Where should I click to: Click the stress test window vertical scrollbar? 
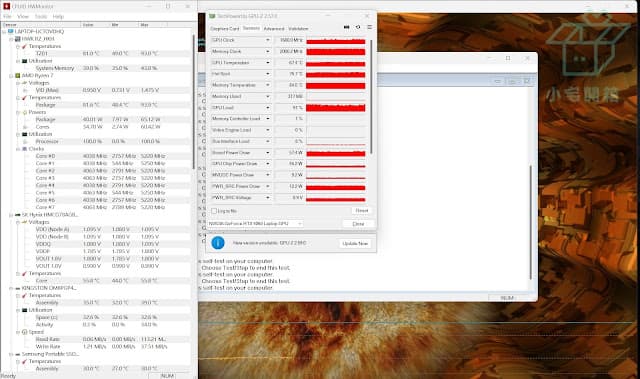(x=531, y=222)
